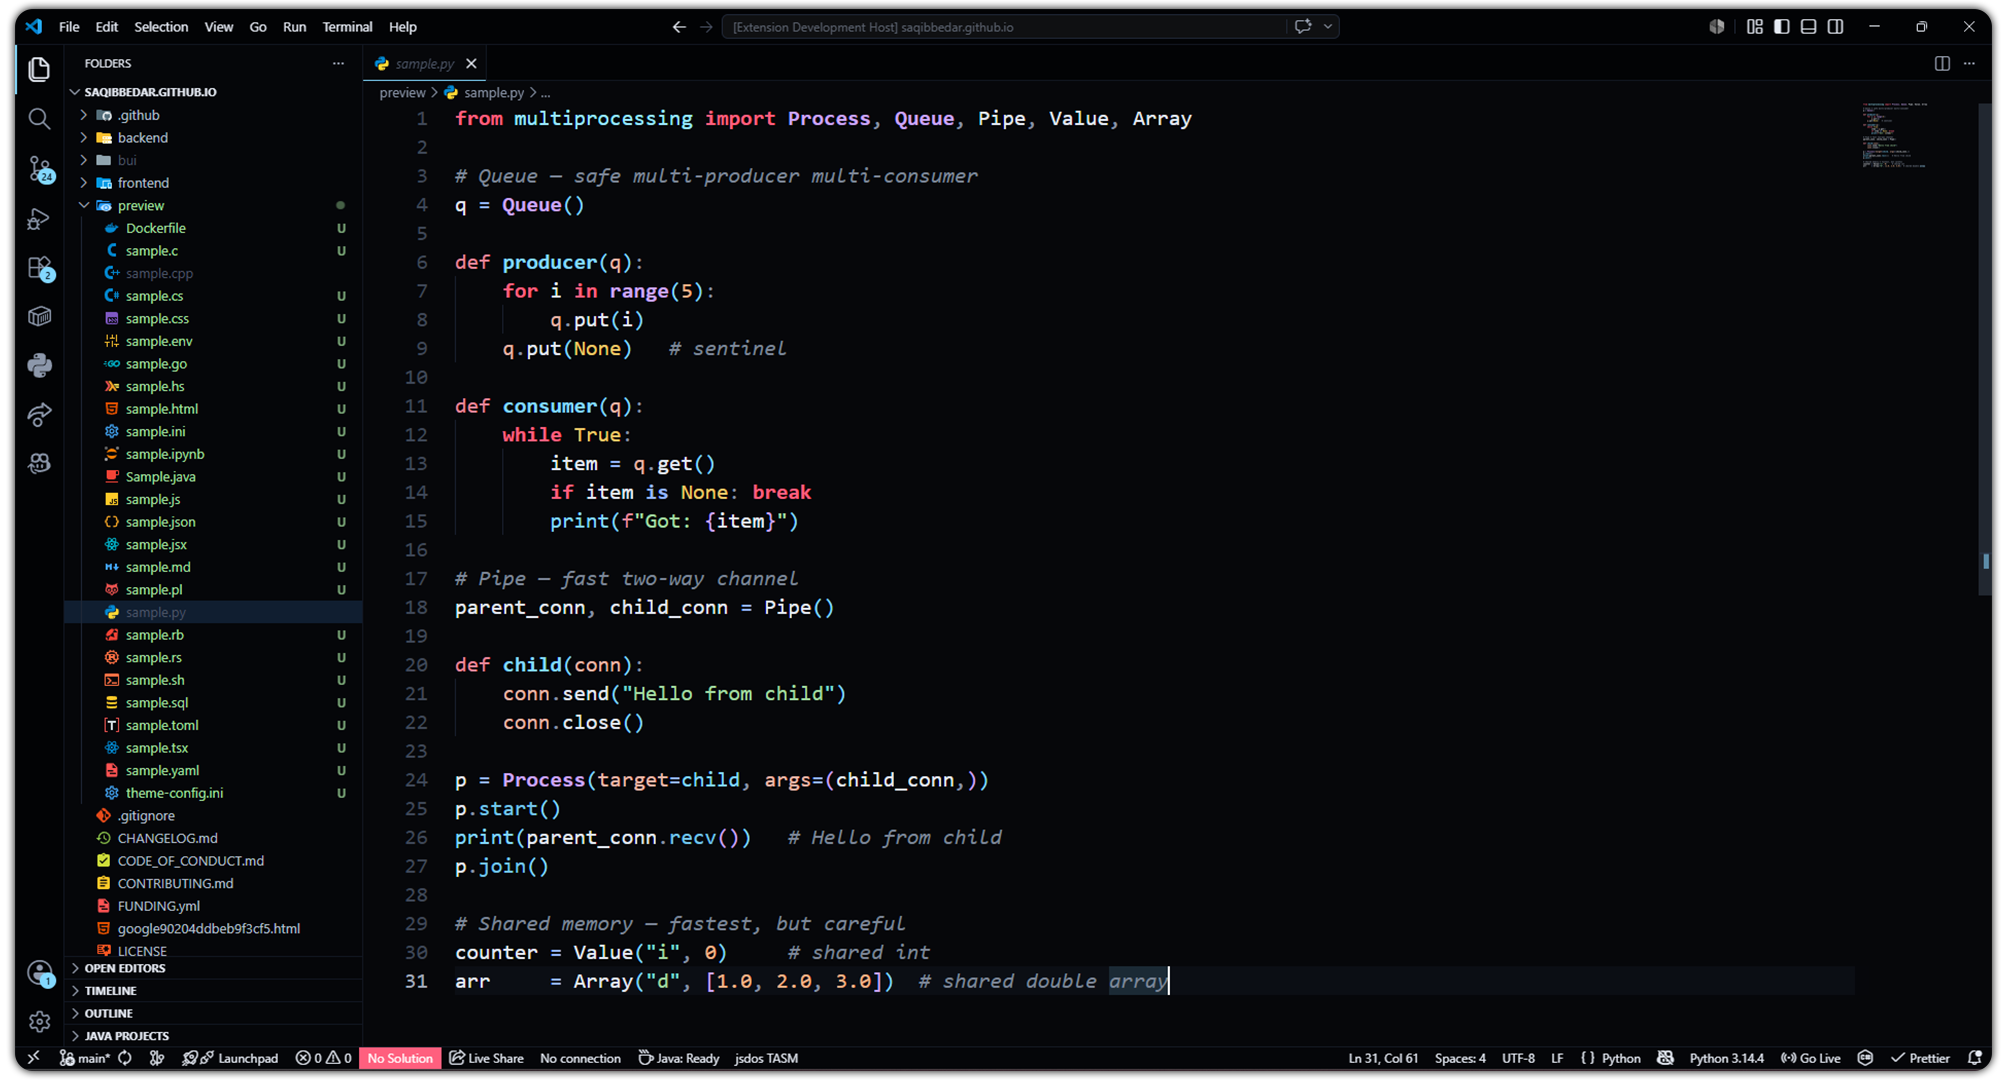Click the Copilot status icon in status bar
The image size is (2007, 1080).
[1665, 1058]
